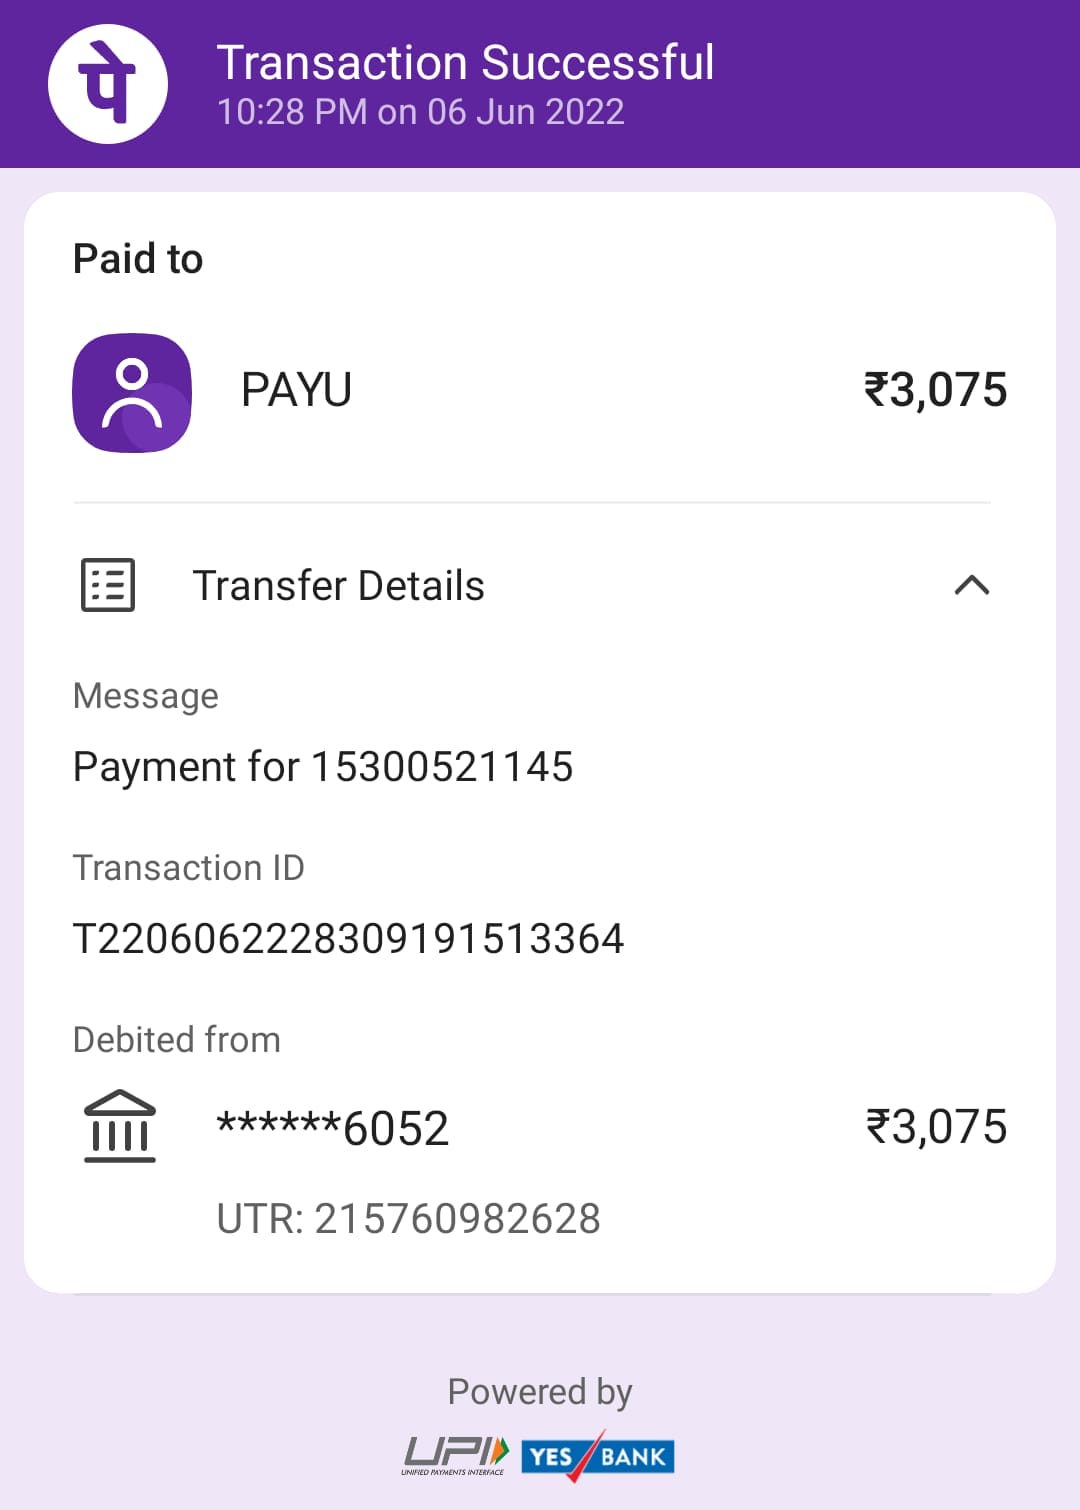Click the debited ₹3,075 amount beside account
Screen dimensions: 1080x1510
point(936,1127)
